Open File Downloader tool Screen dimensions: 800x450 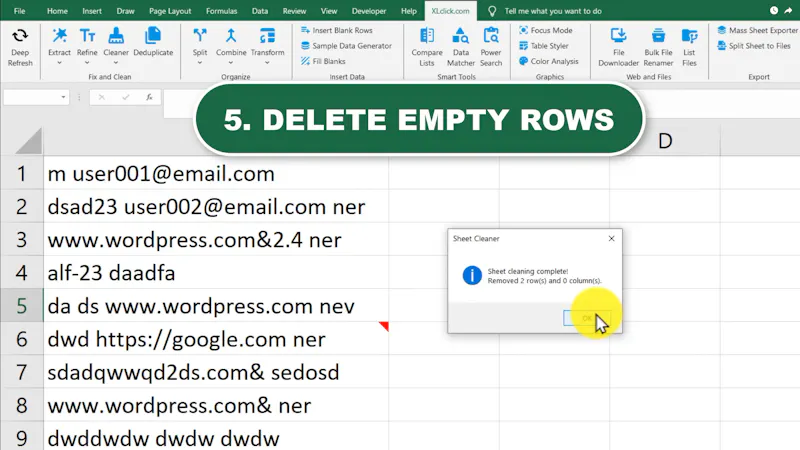coord(618,47)
